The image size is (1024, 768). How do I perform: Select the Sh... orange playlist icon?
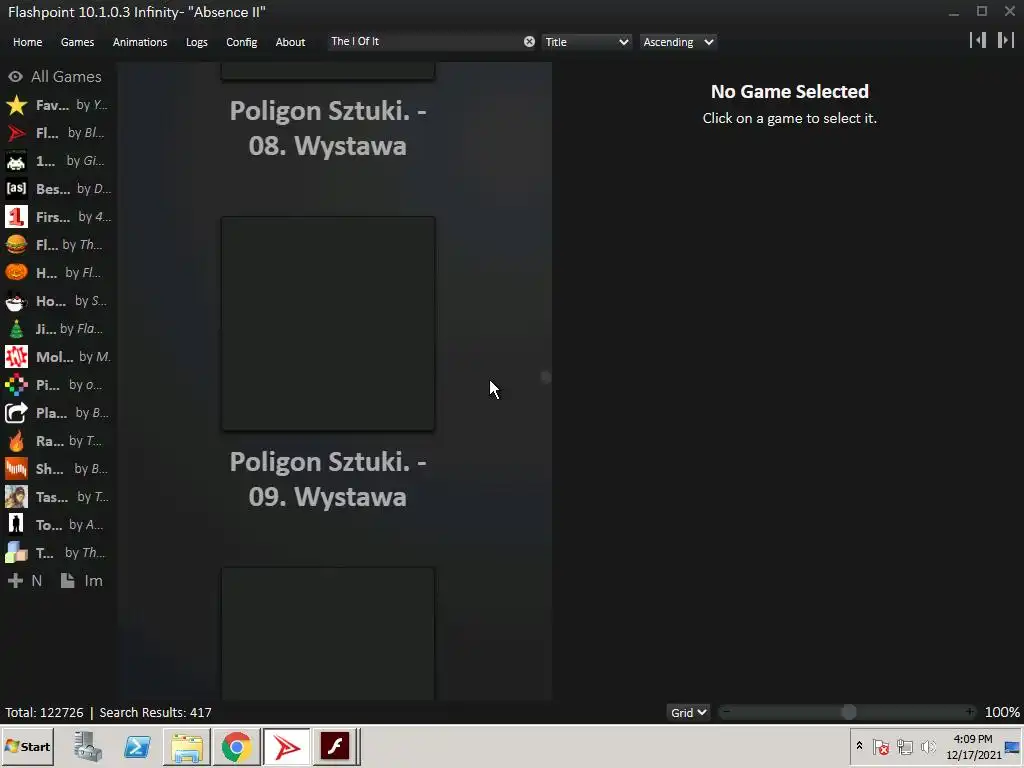[x=16, y=469]
